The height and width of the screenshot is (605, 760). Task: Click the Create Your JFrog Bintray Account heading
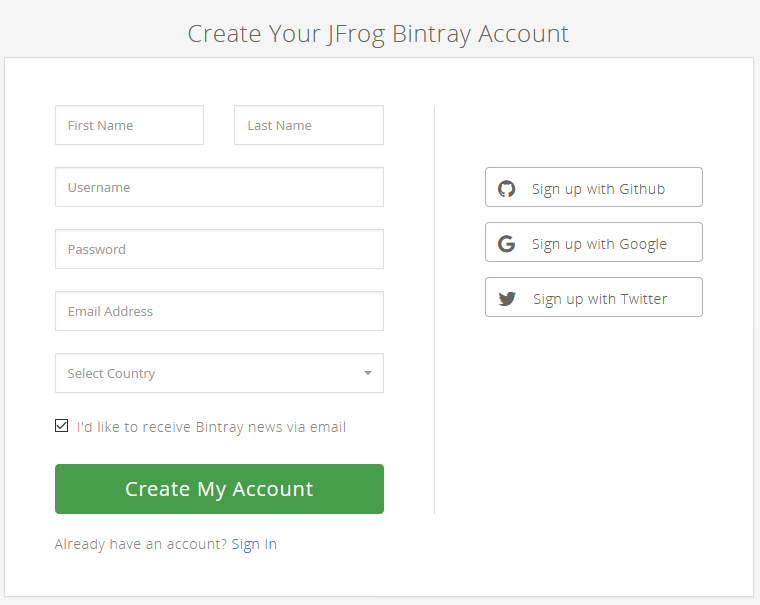378,33
